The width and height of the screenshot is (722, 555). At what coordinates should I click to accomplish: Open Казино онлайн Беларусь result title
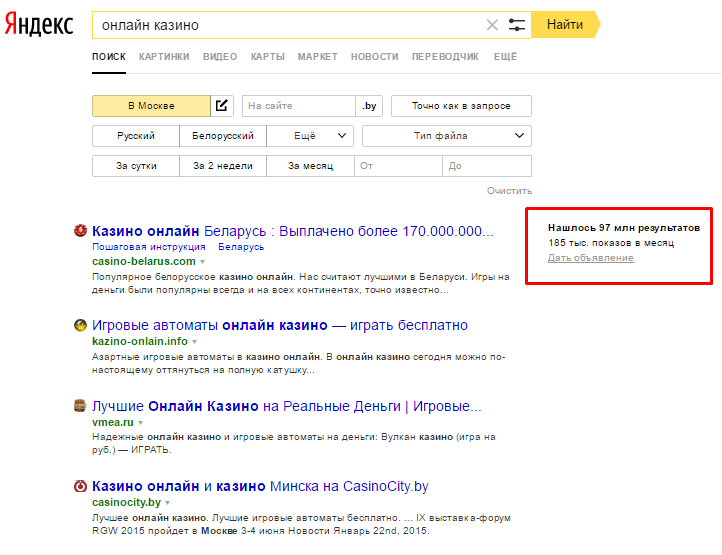point(292,231)
